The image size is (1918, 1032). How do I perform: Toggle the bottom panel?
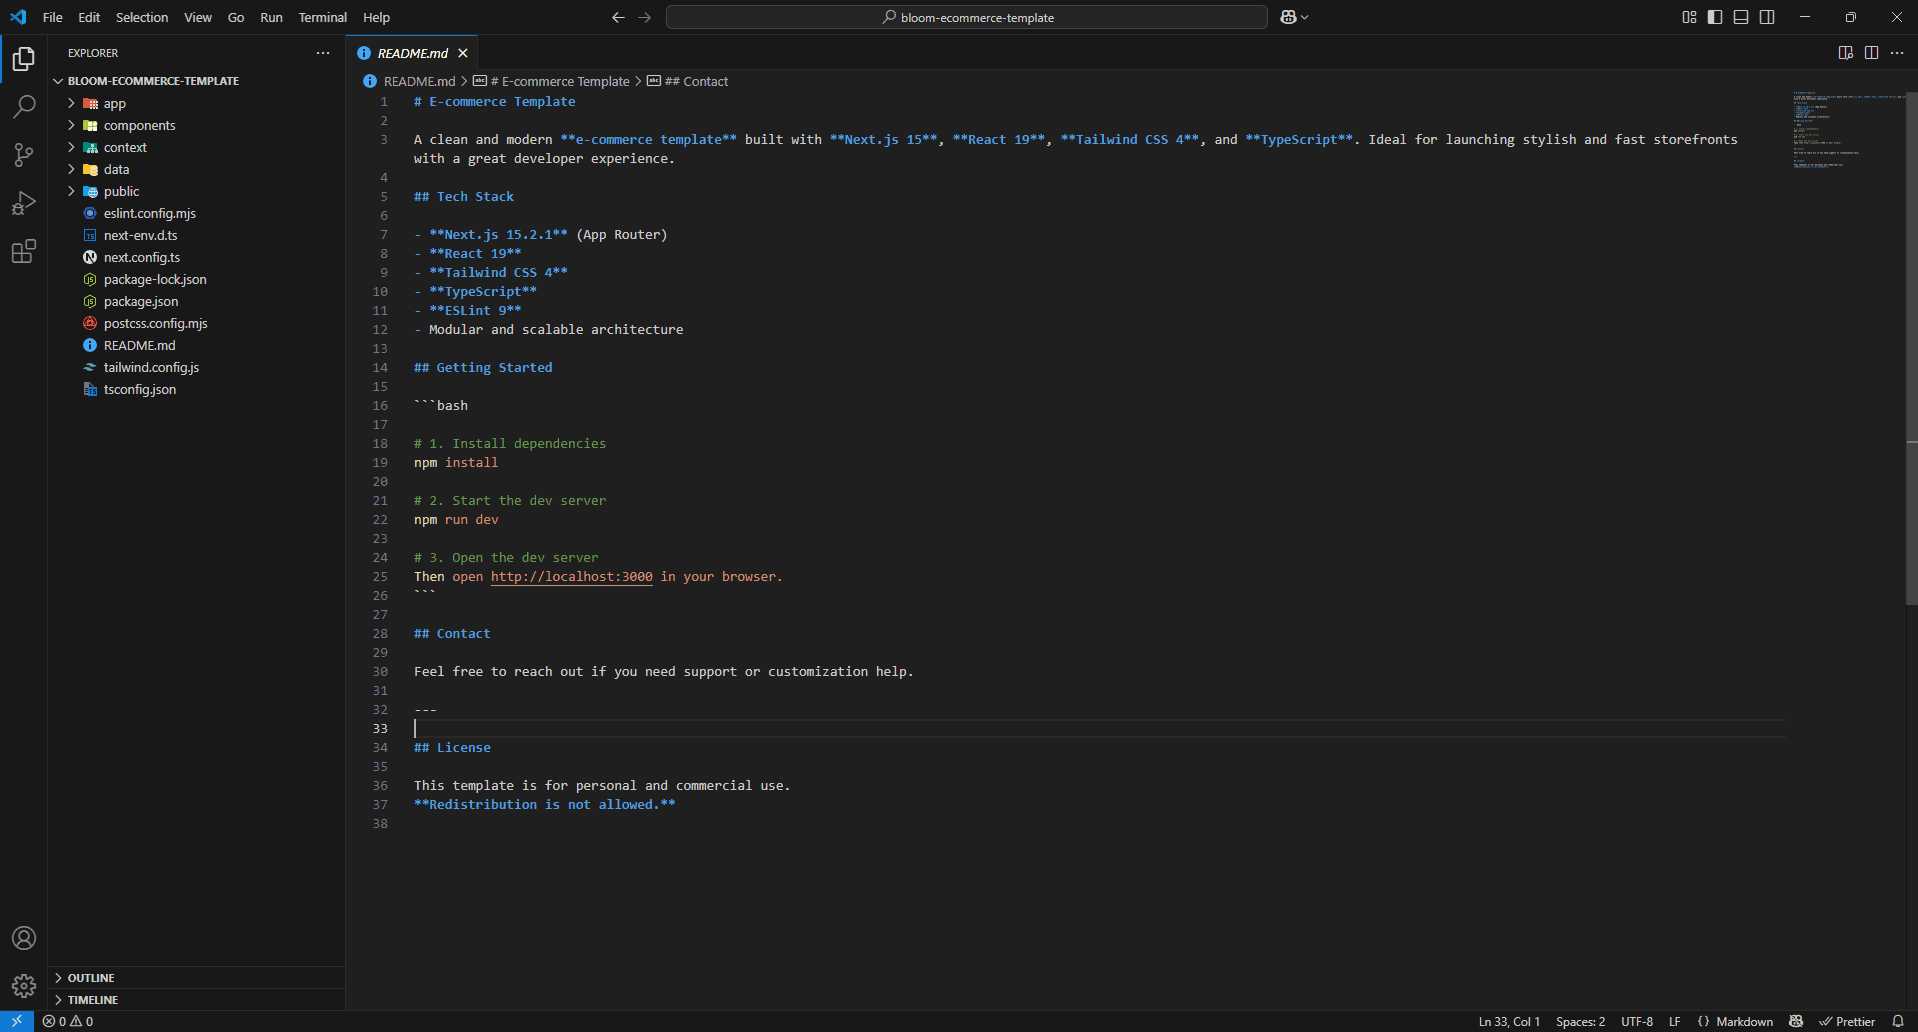click(x=1741, y=17)
